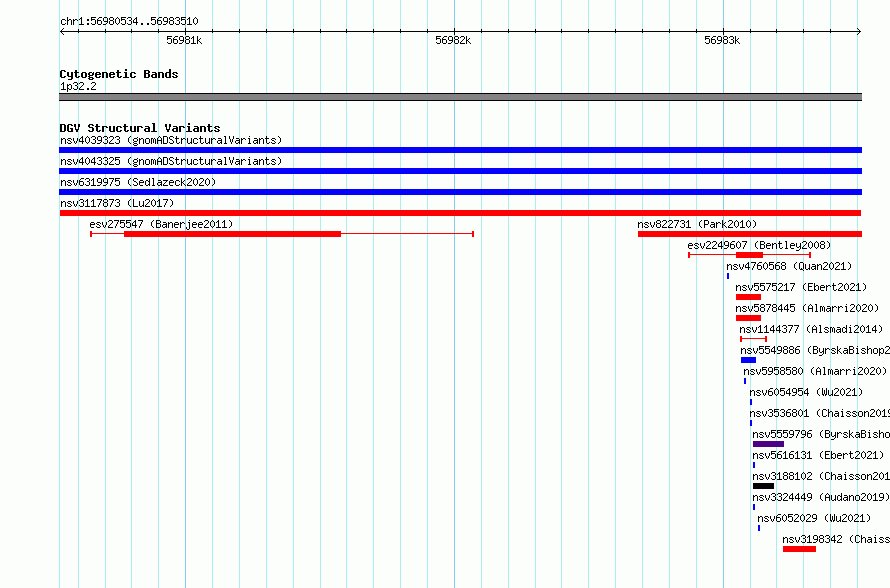Open the nsv6052029 (Wu2021) label
The width and height of the screenshot is (890, 588).
point(814,518)
